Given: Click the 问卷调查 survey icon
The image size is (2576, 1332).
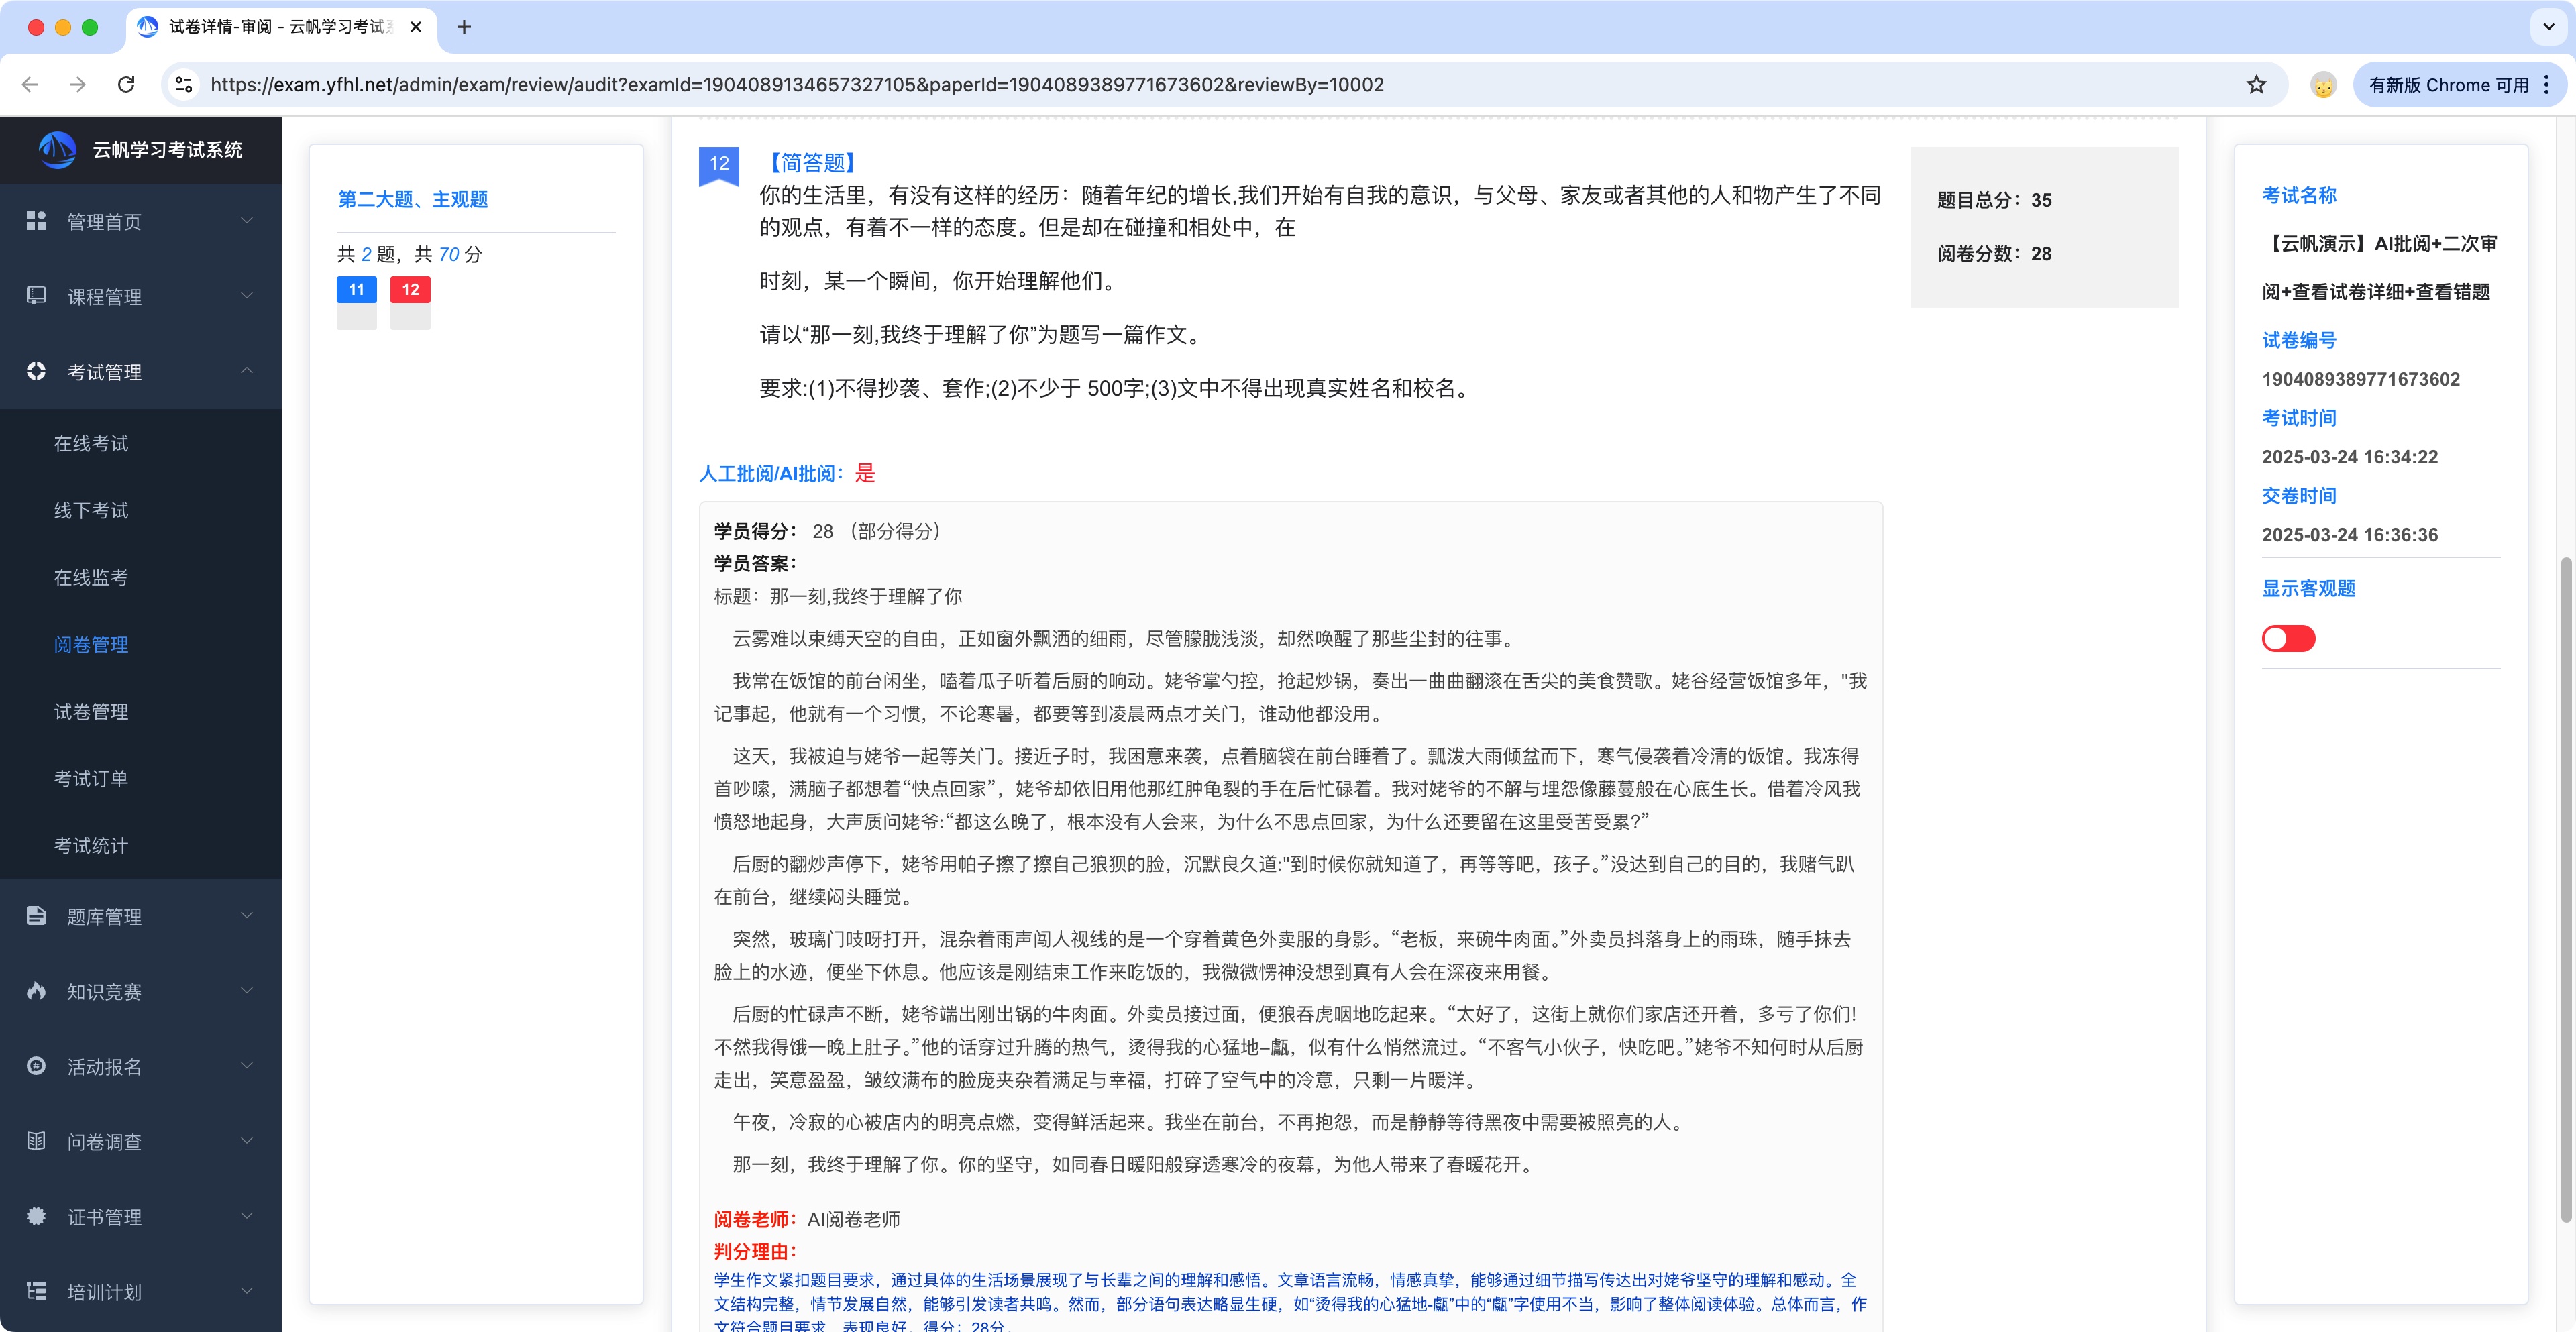Looking at the screenshot, I should click(36, 1141).
